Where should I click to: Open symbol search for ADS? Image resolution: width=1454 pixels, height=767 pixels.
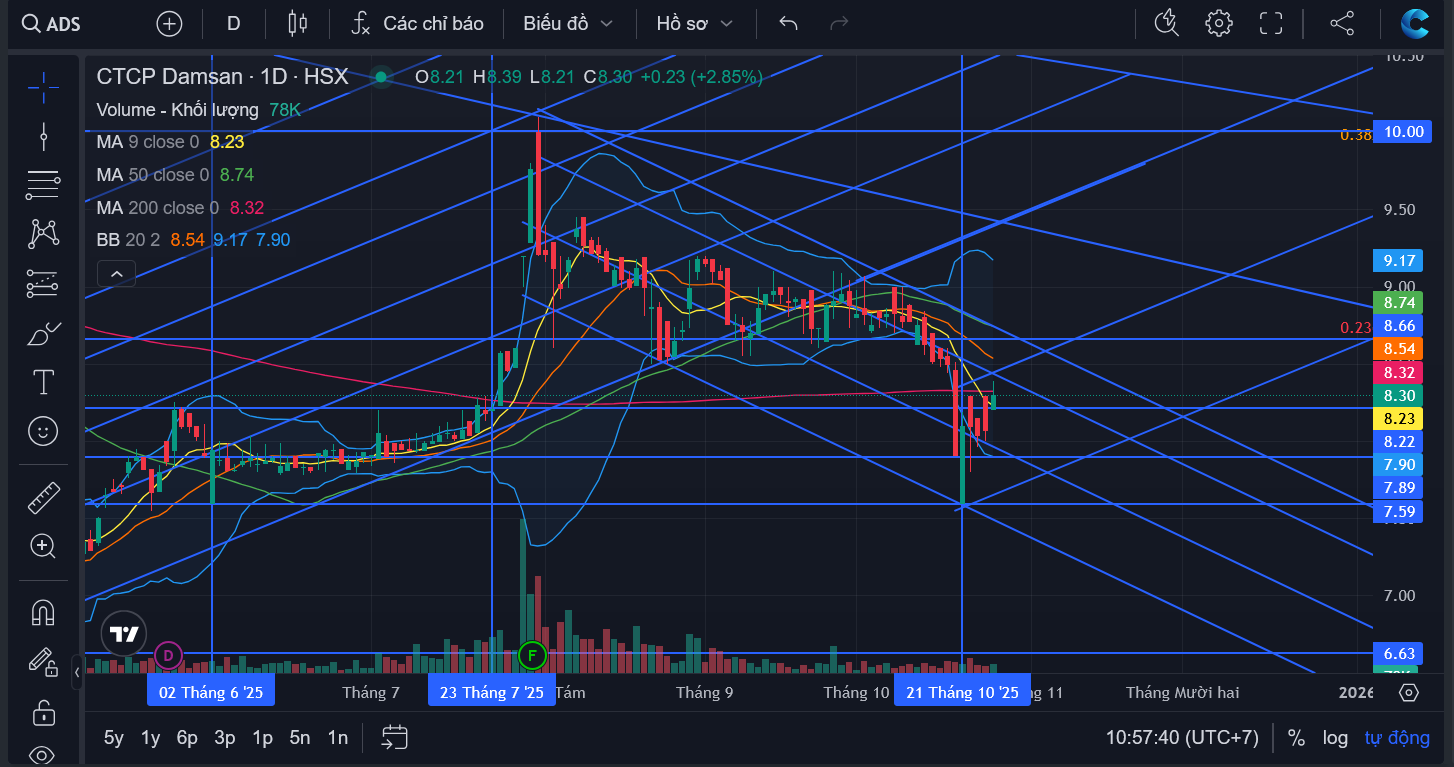52,23
